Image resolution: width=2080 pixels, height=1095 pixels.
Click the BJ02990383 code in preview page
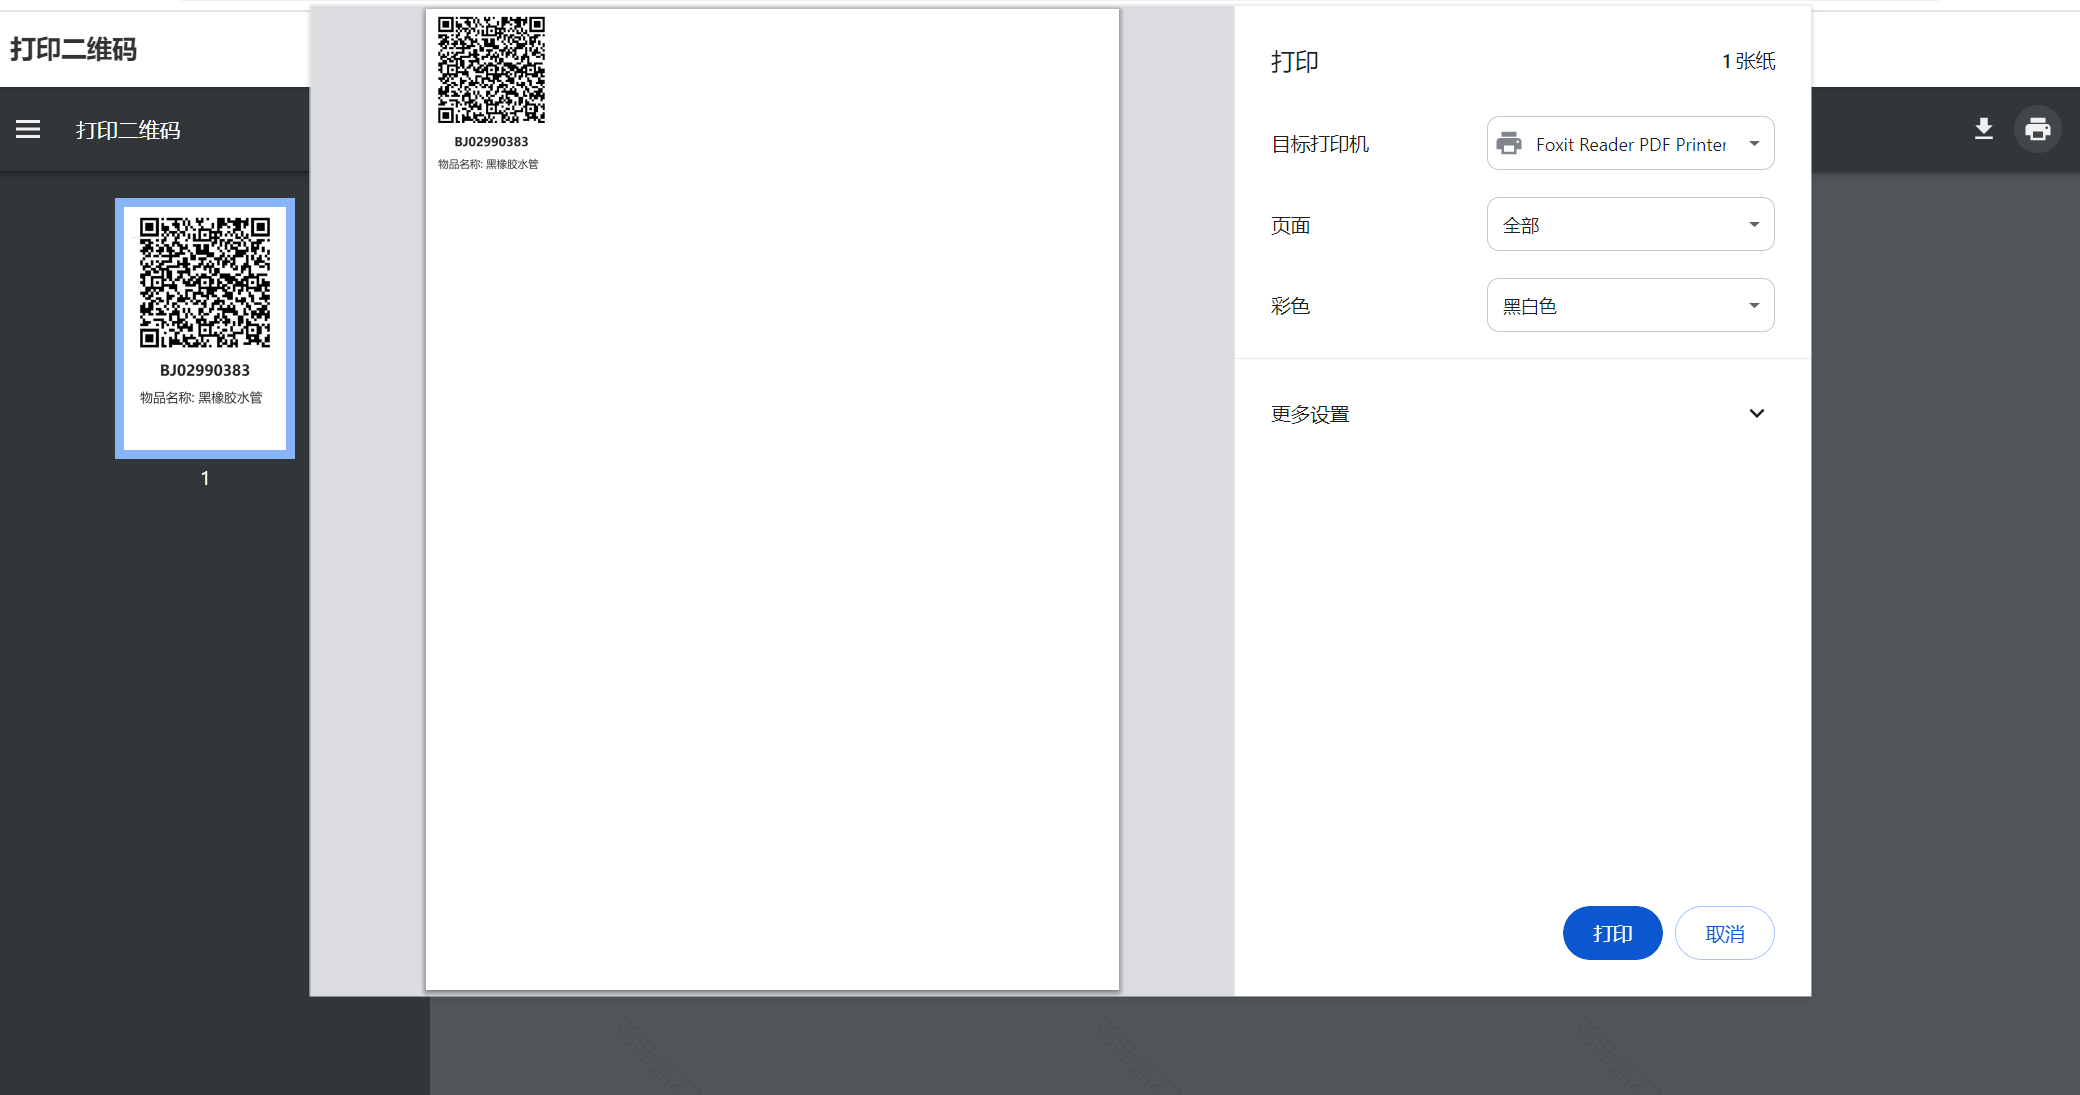pos(491,142)
